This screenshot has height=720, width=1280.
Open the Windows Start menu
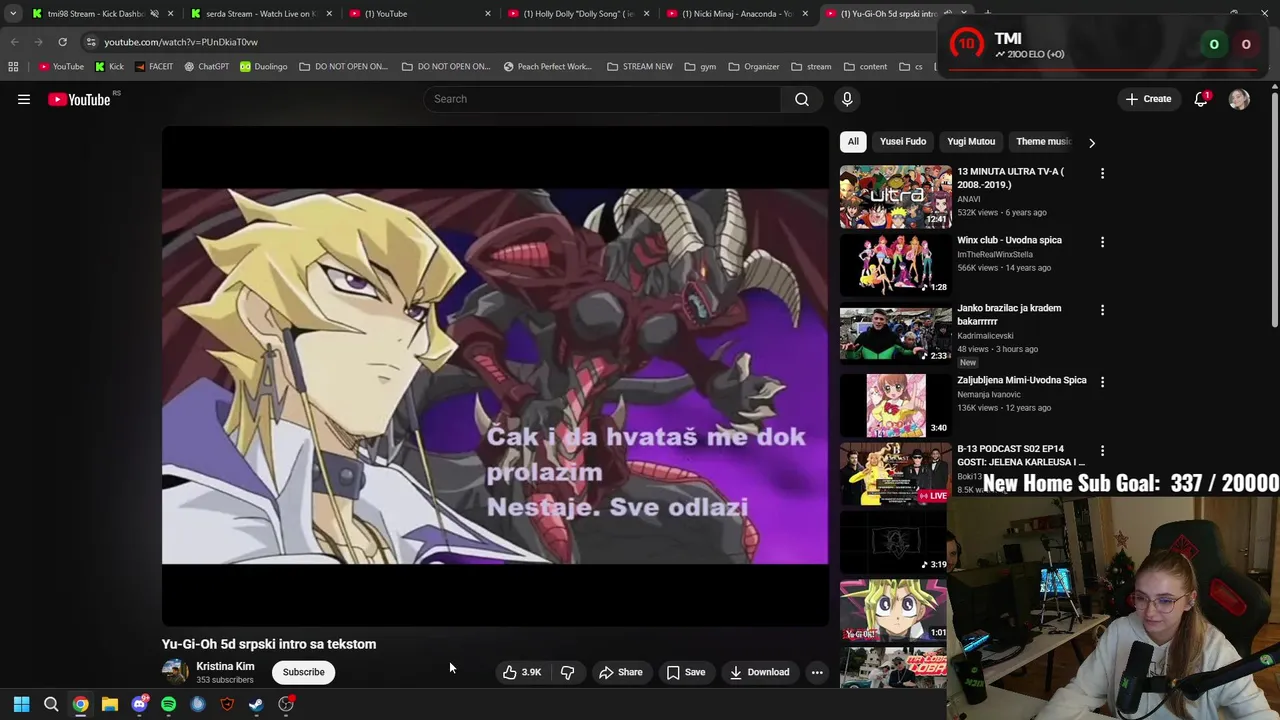[21, 704]
